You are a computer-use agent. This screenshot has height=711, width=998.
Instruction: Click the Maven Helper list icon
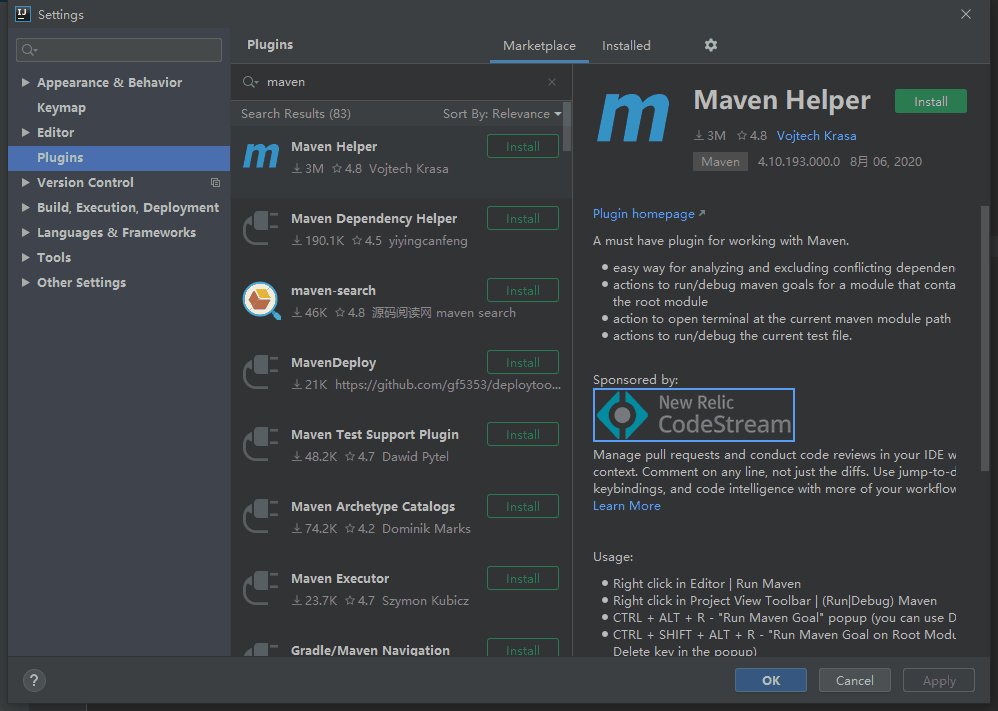coord(261,157)
